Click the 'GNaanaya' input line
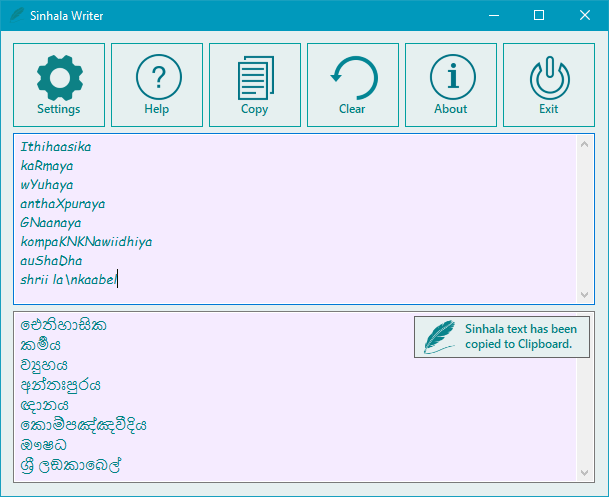The image size is (609, 497). tap(51, 223)
